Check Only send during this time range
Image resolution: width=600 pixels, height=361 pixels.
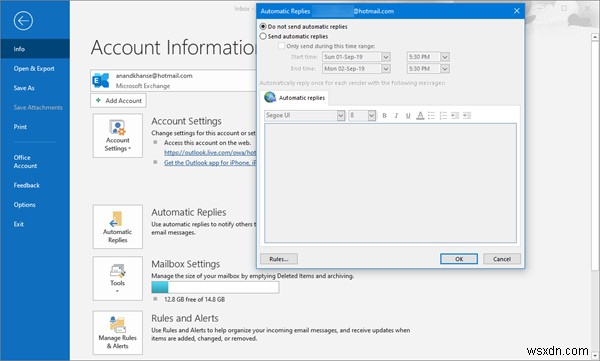pyautogui.click(x=281, y=46)
